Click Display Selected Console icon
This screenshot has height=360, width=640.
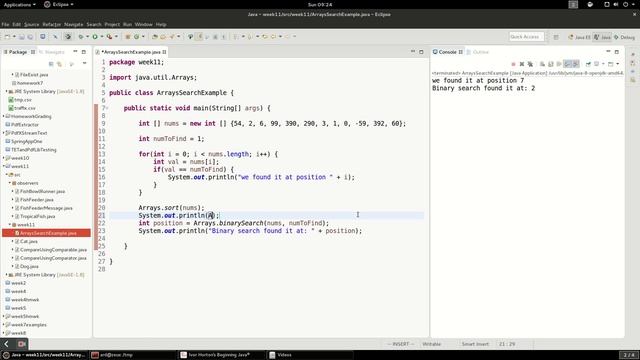tap(596, 64)
